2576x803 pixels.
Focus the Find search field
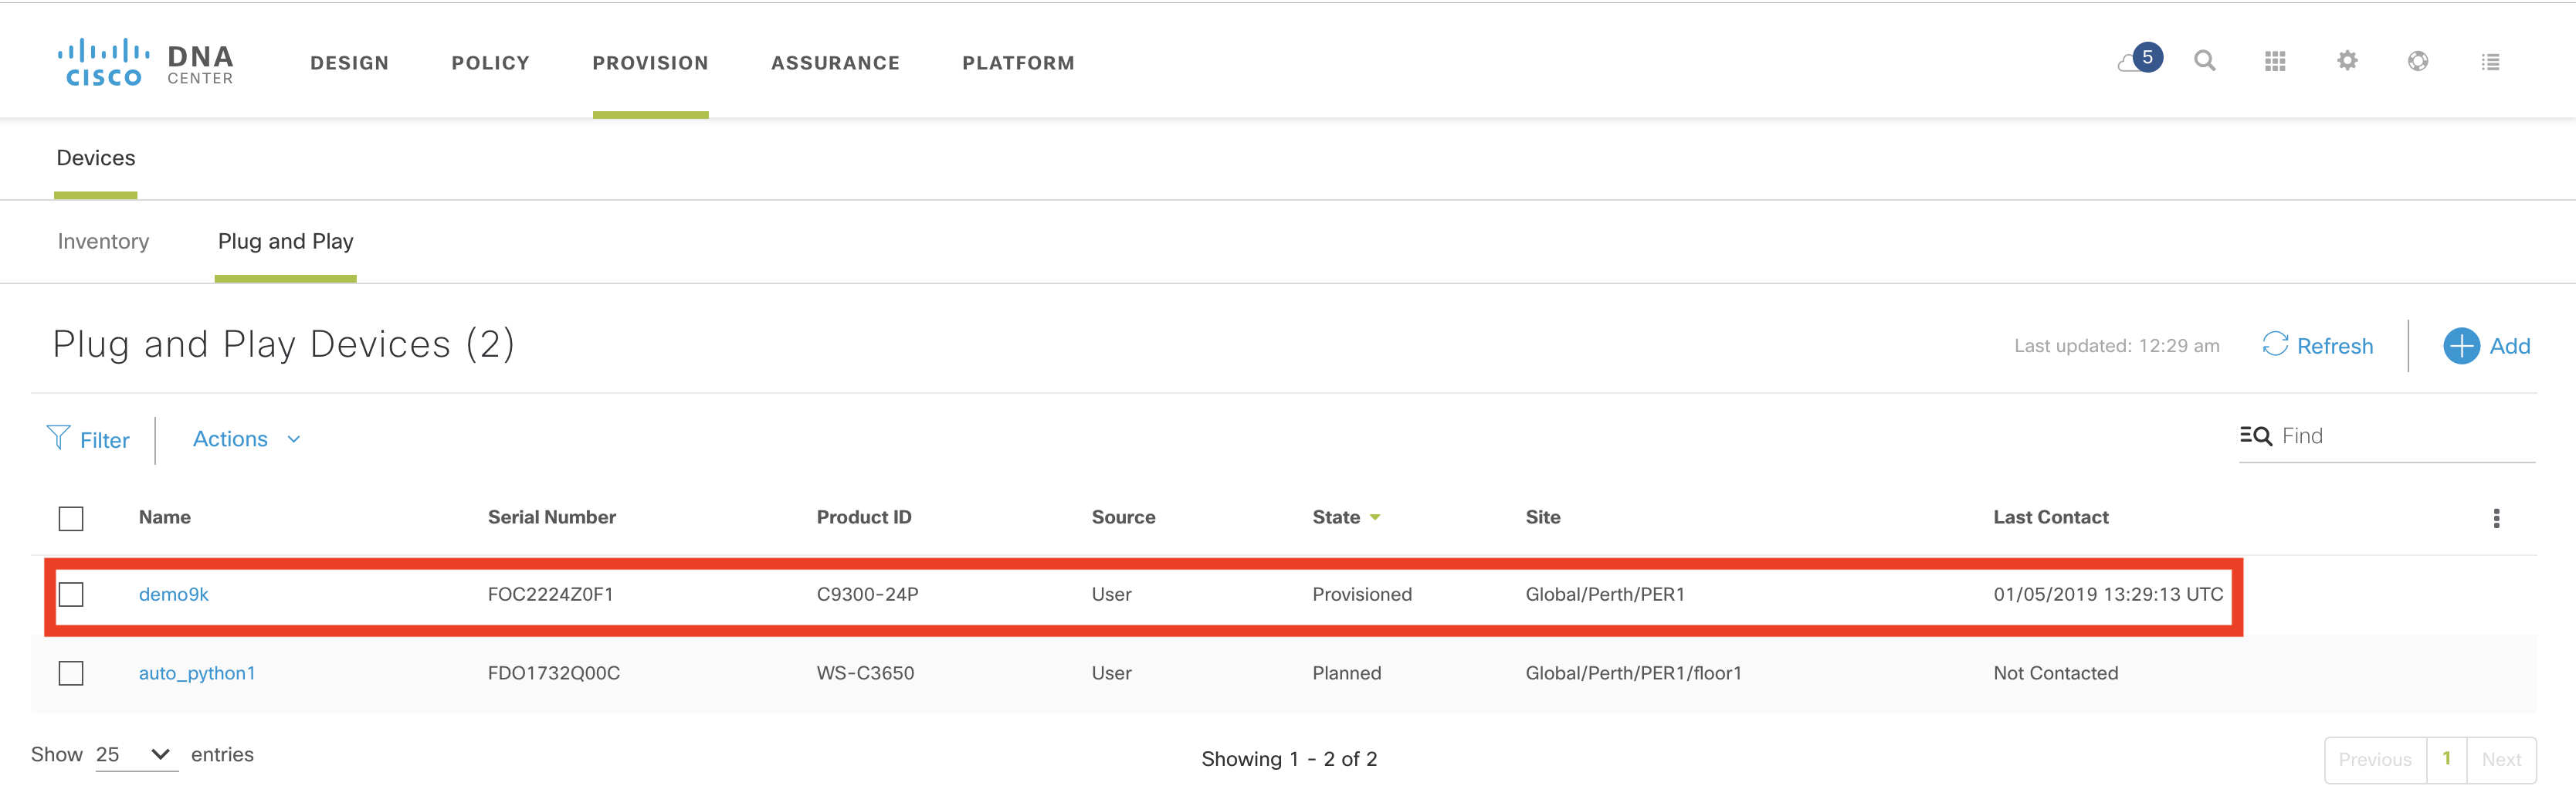[x=2400, y=436]
